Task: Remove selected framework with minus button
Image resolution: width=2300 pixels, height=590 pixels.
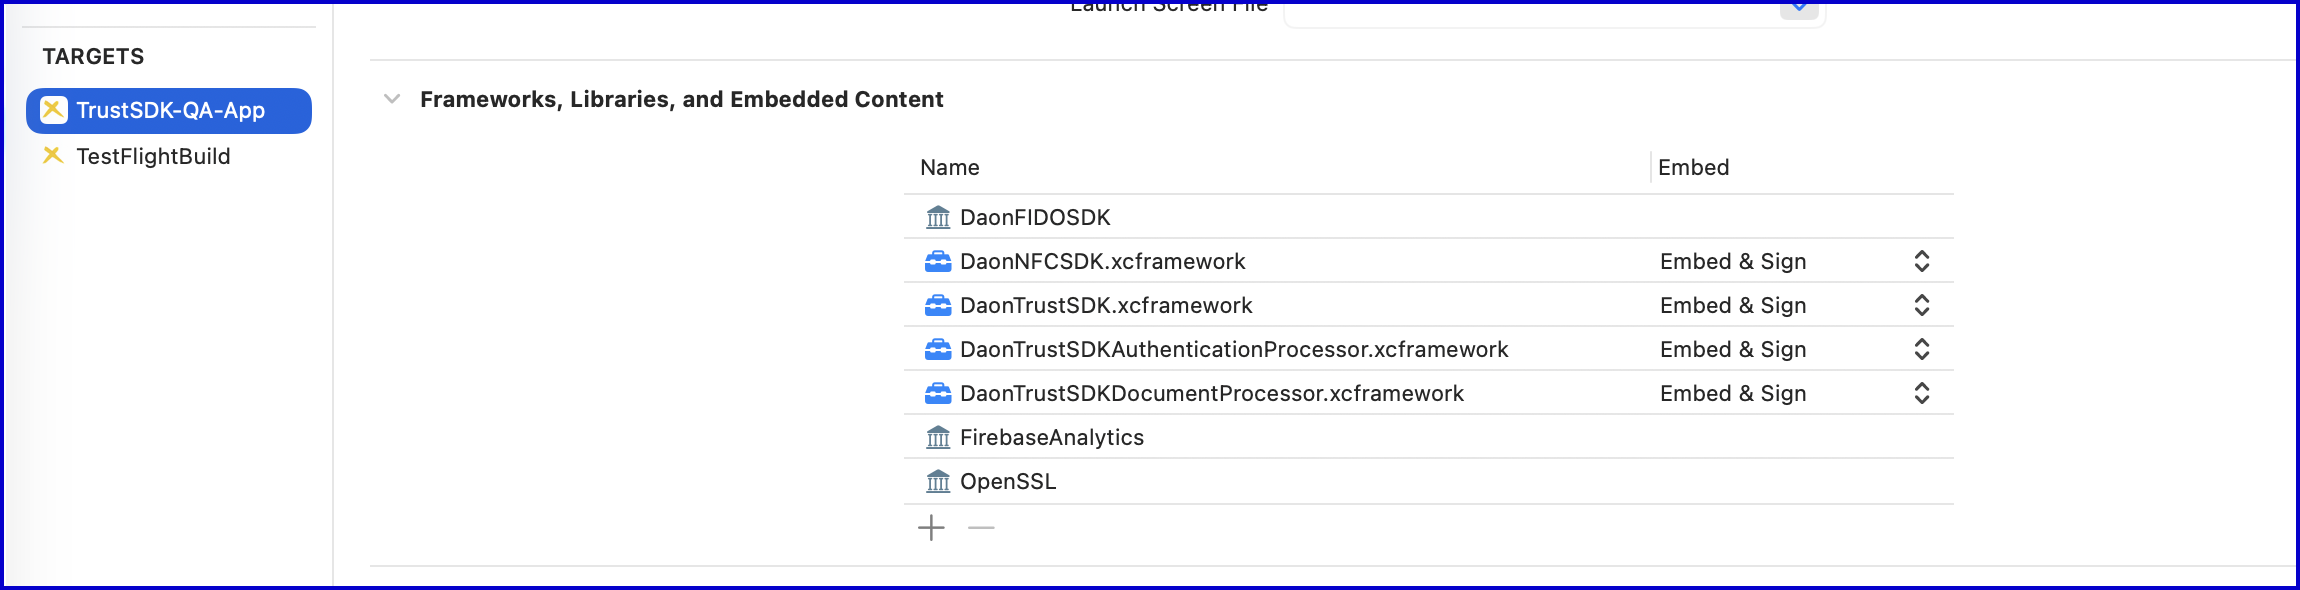Action: tap(981, 527)
